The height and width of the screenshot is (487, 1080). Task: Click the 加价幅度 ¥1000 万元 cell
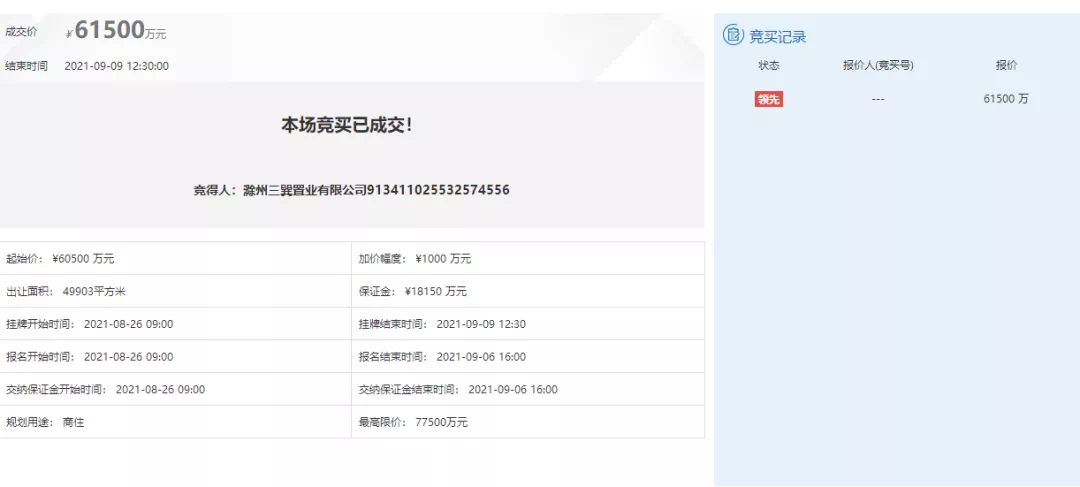tap(415, 259)
